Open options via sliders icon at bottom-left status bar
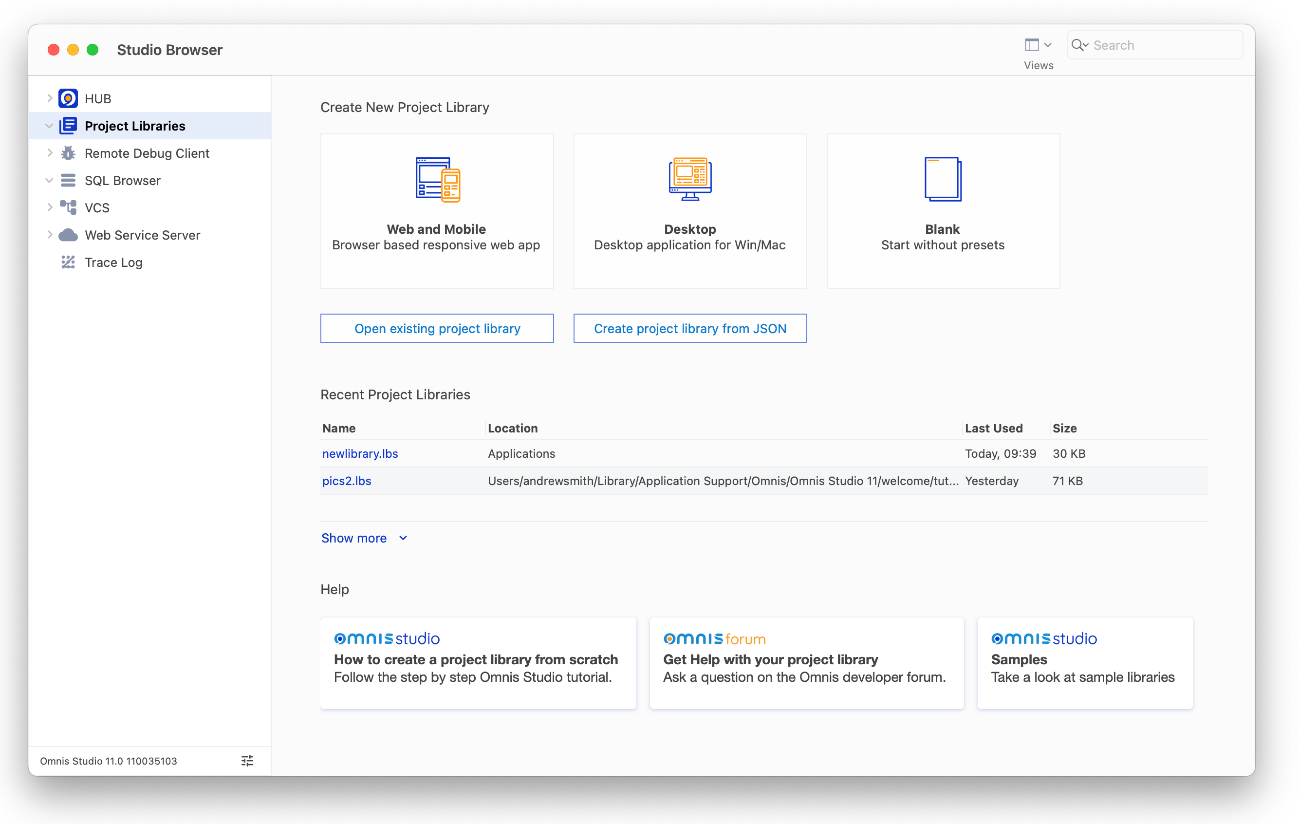Viewport: 1299px width, 824px height. coord(248,761)
